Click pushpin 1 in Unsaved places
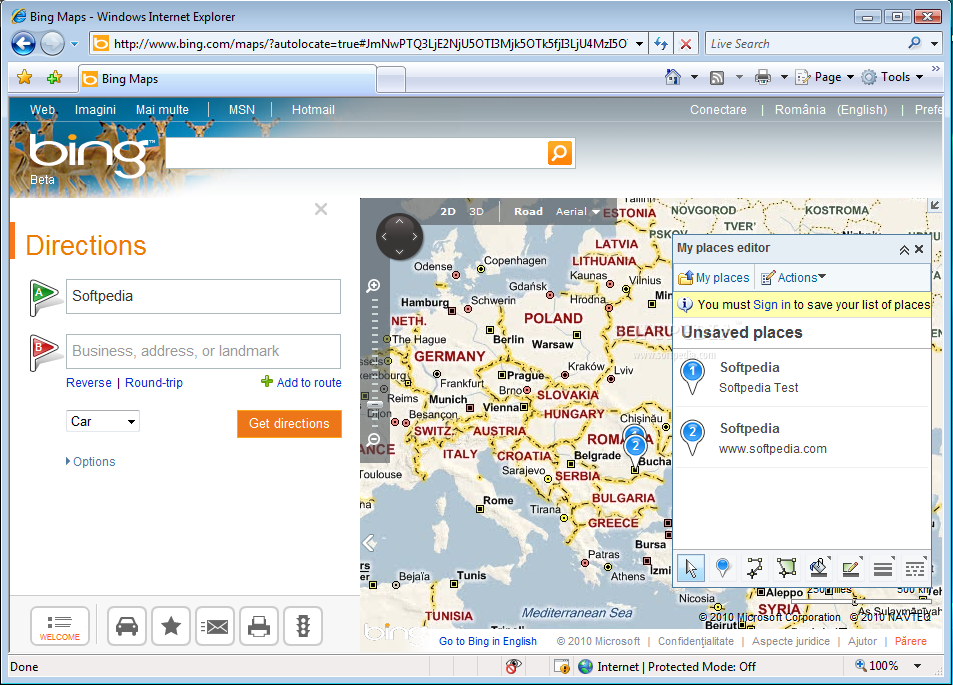This screenshot has height=685, width=953. click(x=692, y=376)
